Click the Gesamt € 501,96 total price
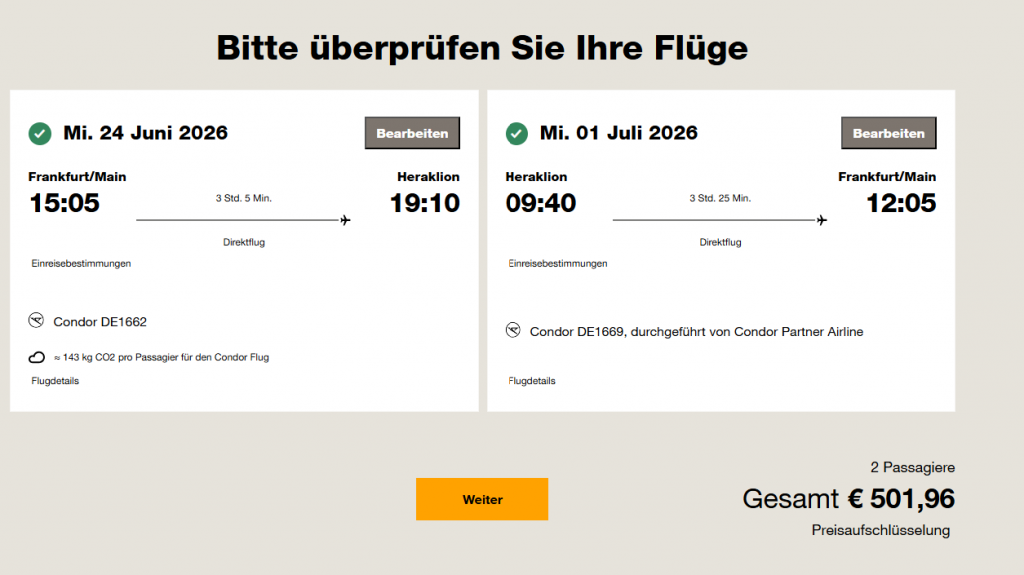1024x575 pixels. pos(848,498)
